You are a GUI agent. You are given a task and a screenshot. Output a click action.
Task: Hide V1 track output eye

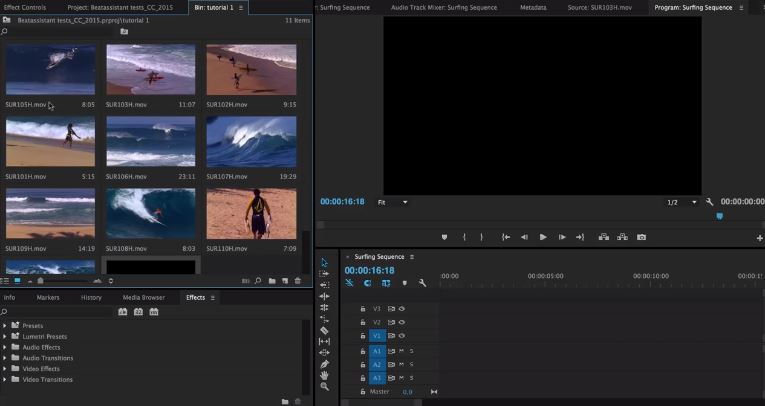tap(402, 336)
